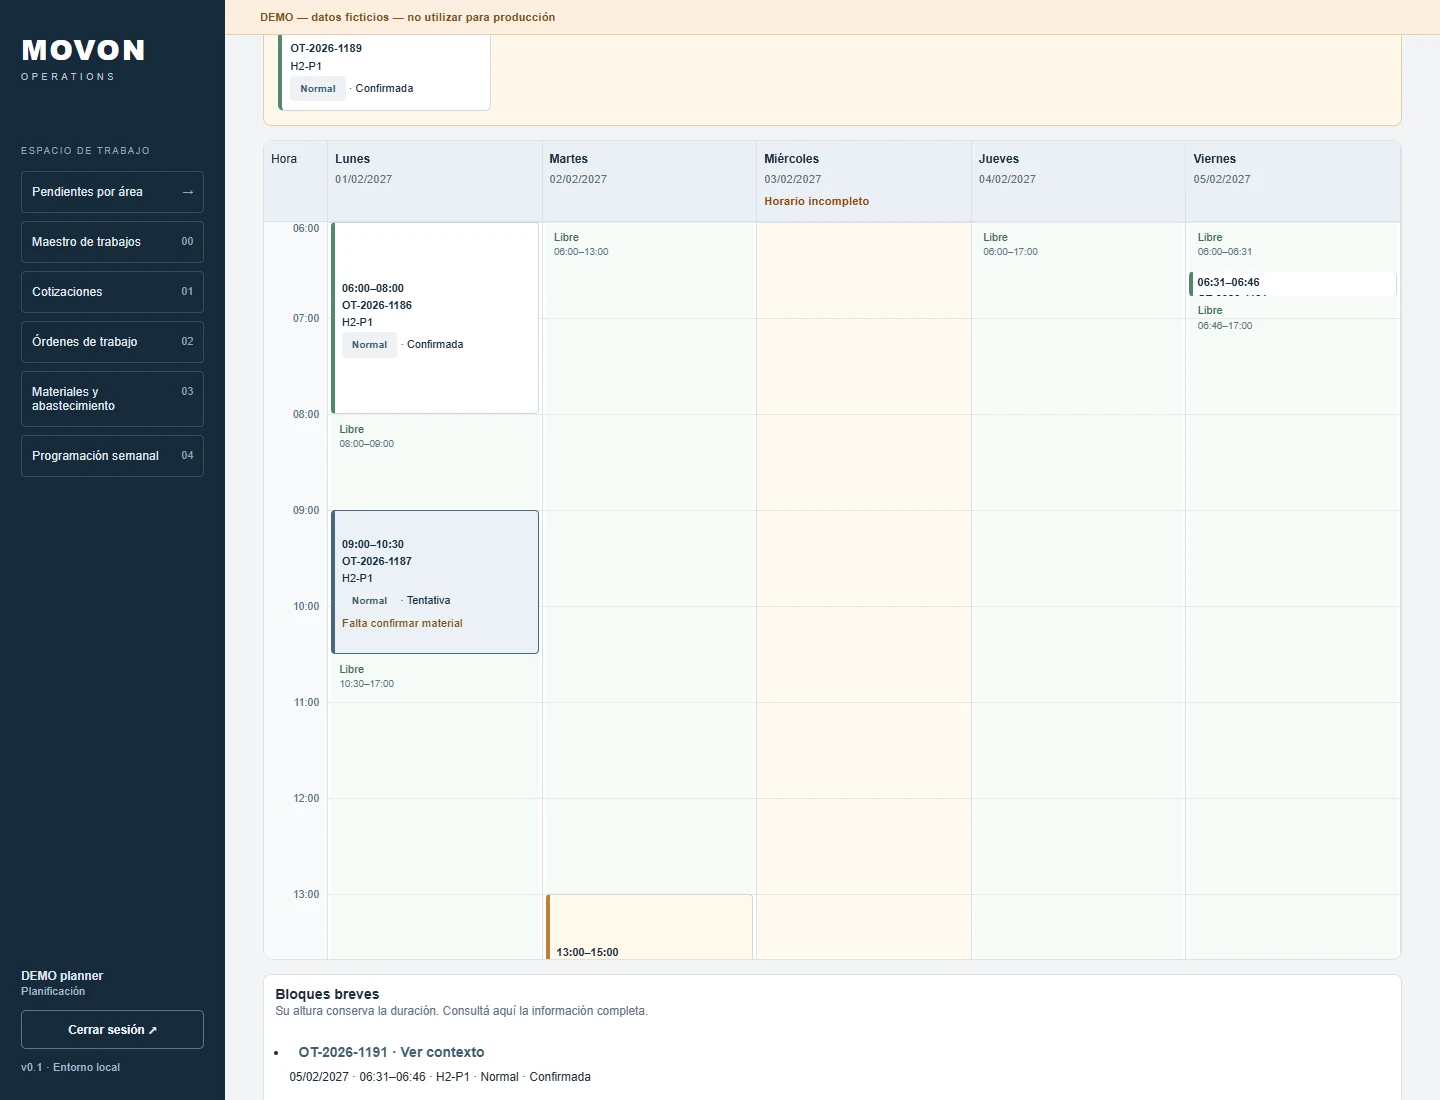Open Maestro de trabajos section
This screenshot has width=1440, height=1100.
coord(112,242)
